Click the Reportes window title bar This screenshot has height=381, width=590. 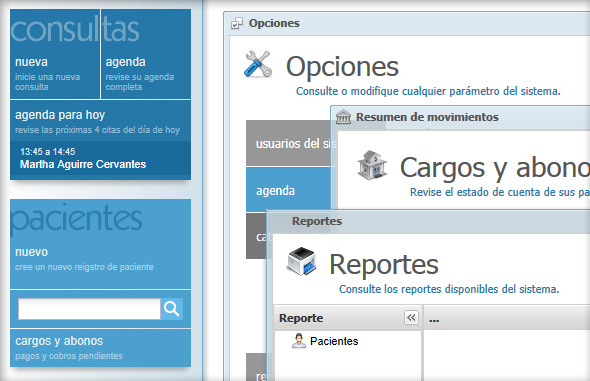[428, 221]
